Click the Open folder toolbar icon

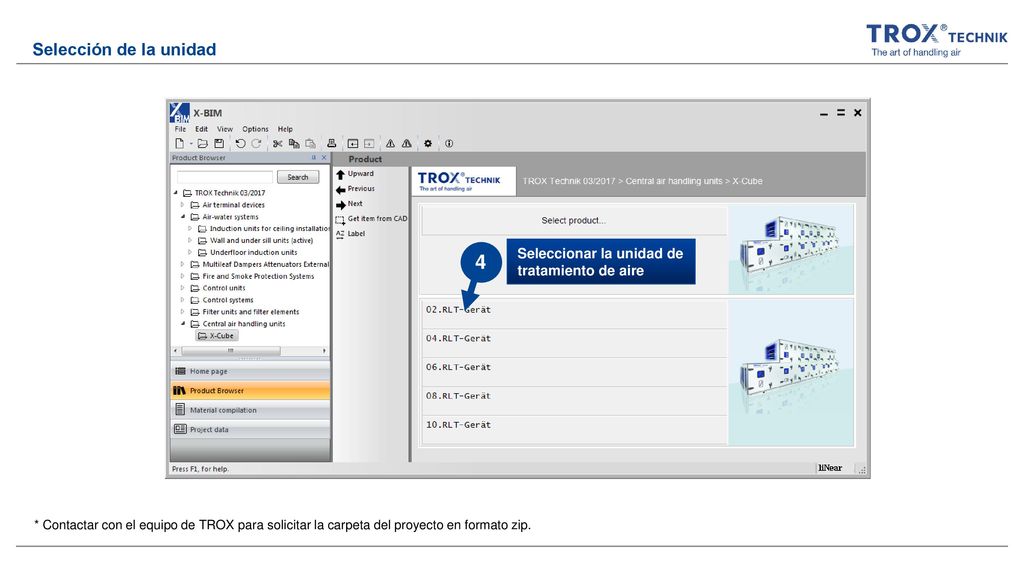point(203,144)
